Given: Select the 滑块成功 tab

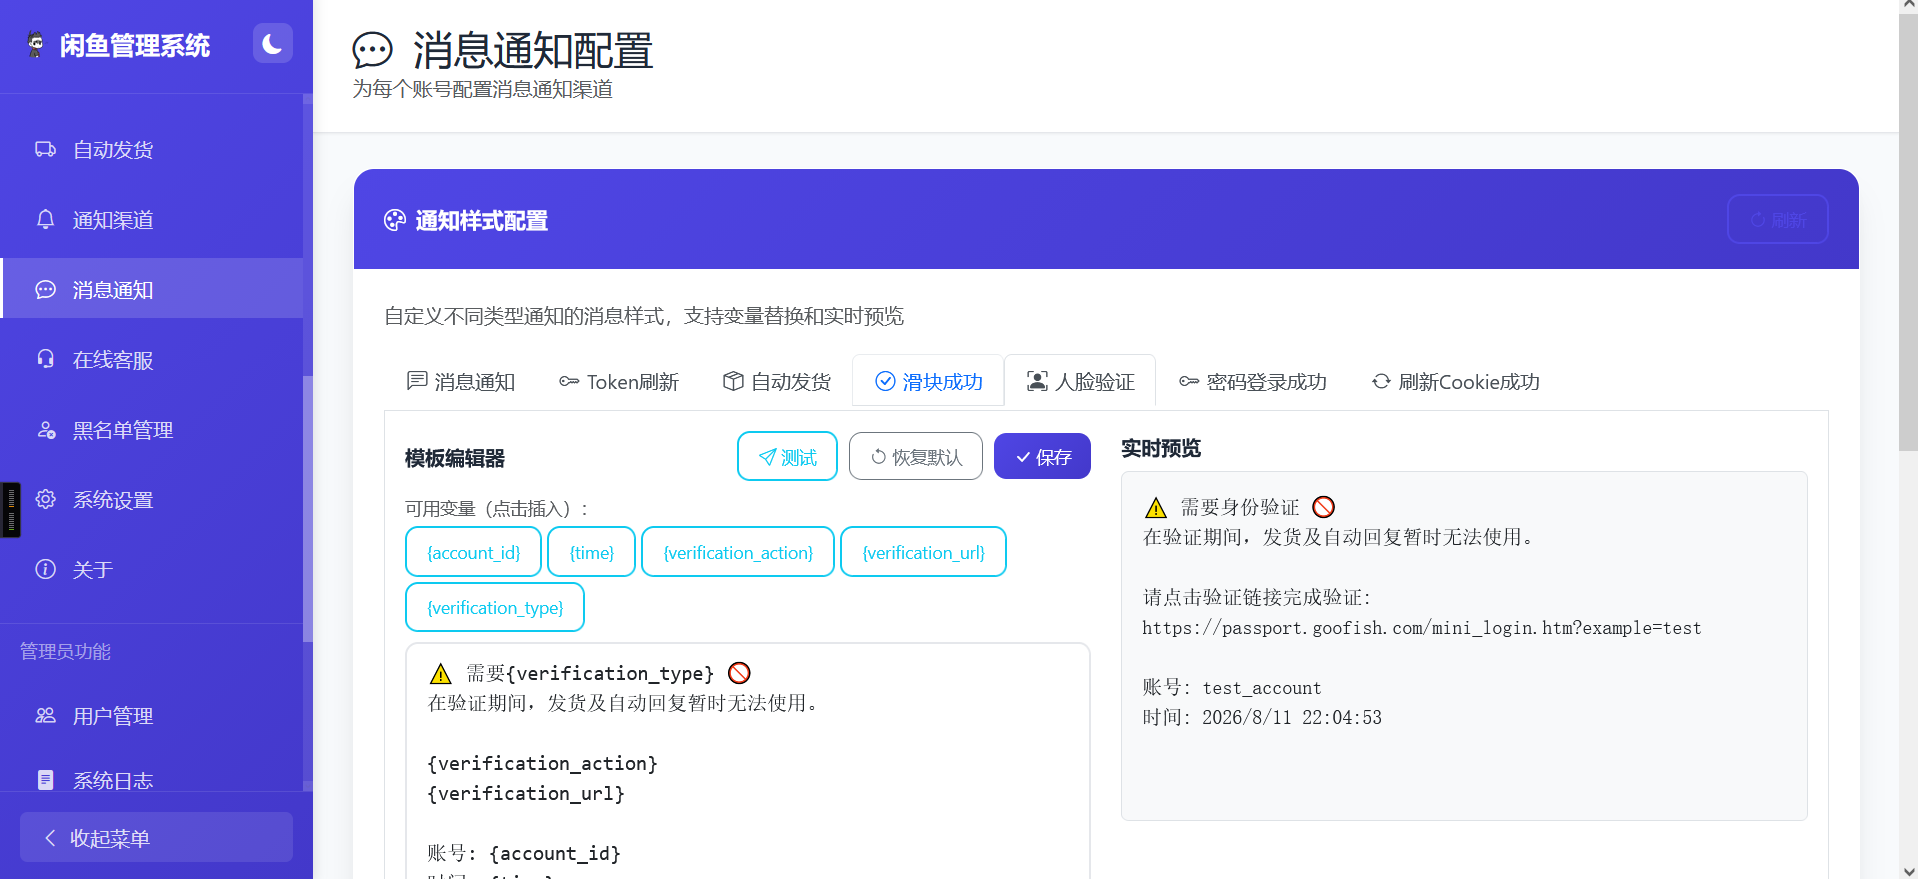Looking at the screenshot, I should [x=928, y=381].
